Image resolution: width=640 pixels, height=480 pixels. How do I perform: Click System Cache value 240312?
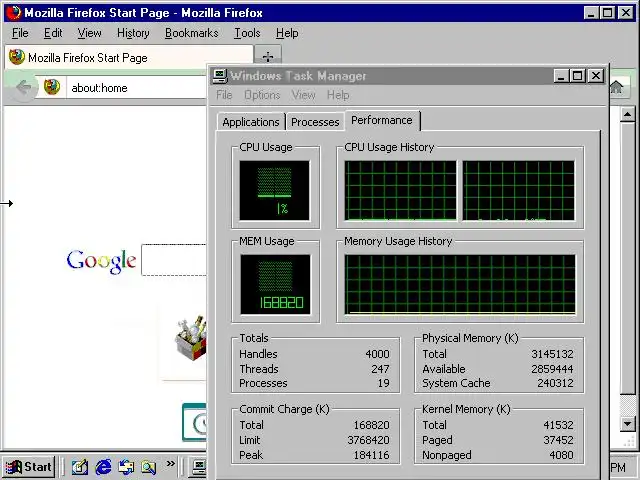tap(555, 383)
